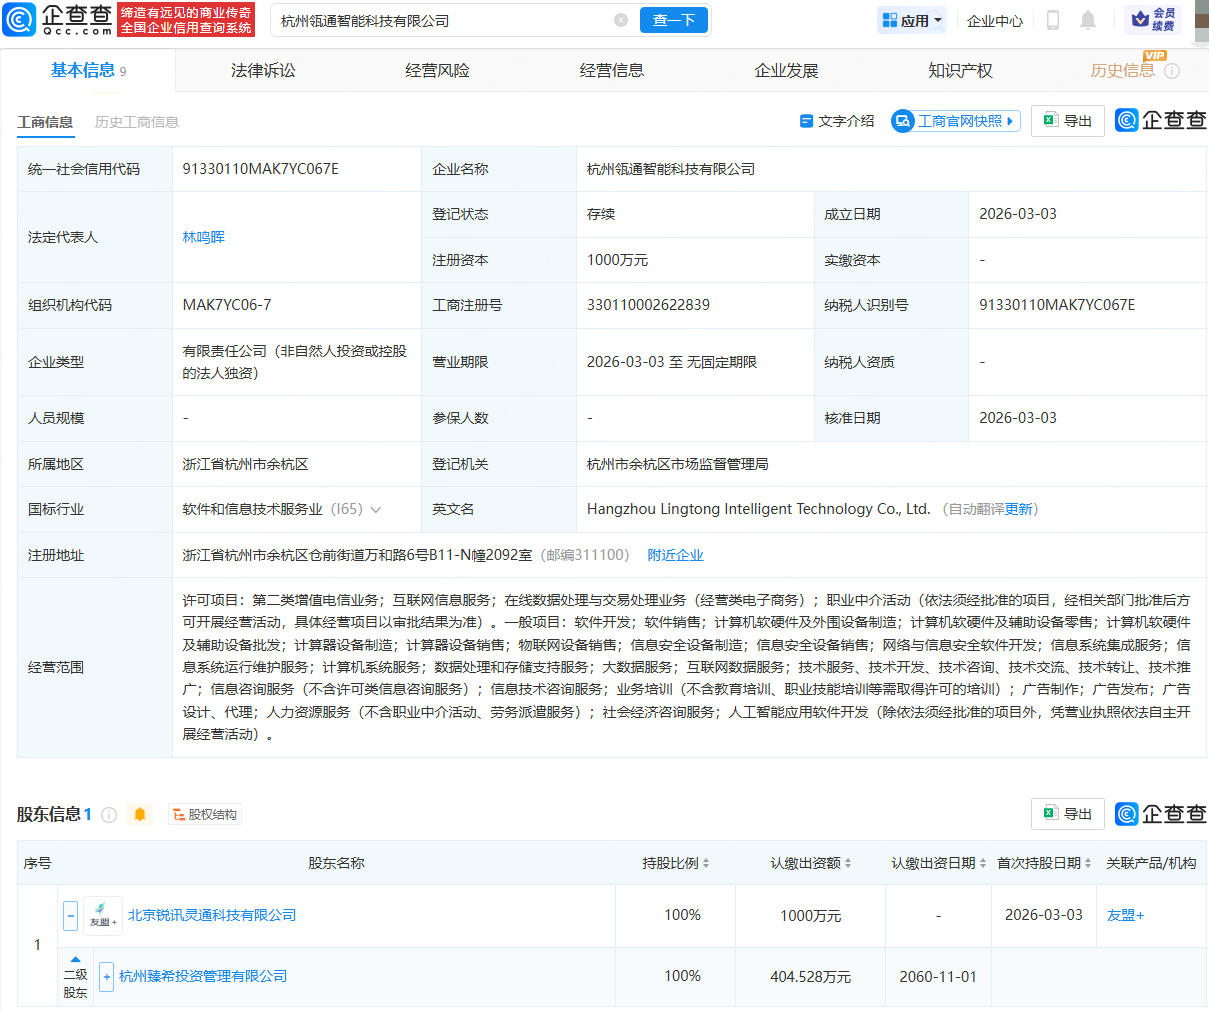Click the info circle beside 股东信息
This screenshot has height=1011, width=1209.
(108, 814)
